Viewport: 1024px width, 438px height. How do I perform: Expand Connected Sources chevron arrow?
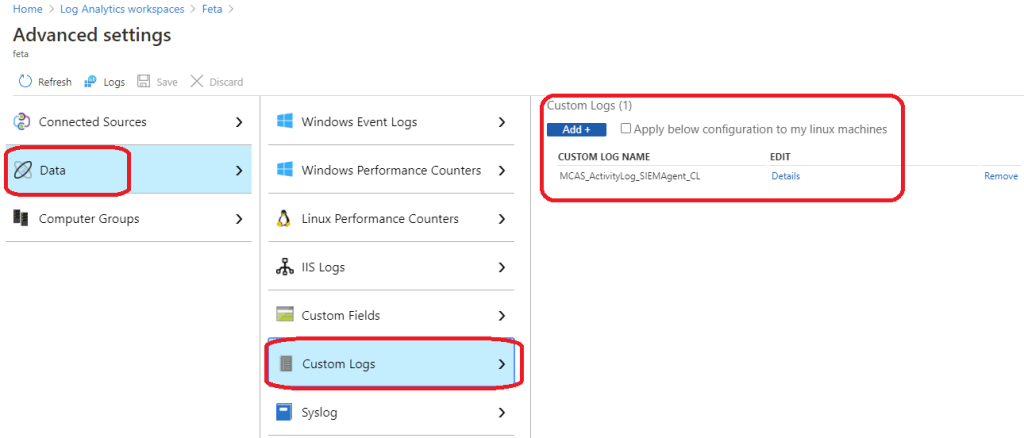238,122
